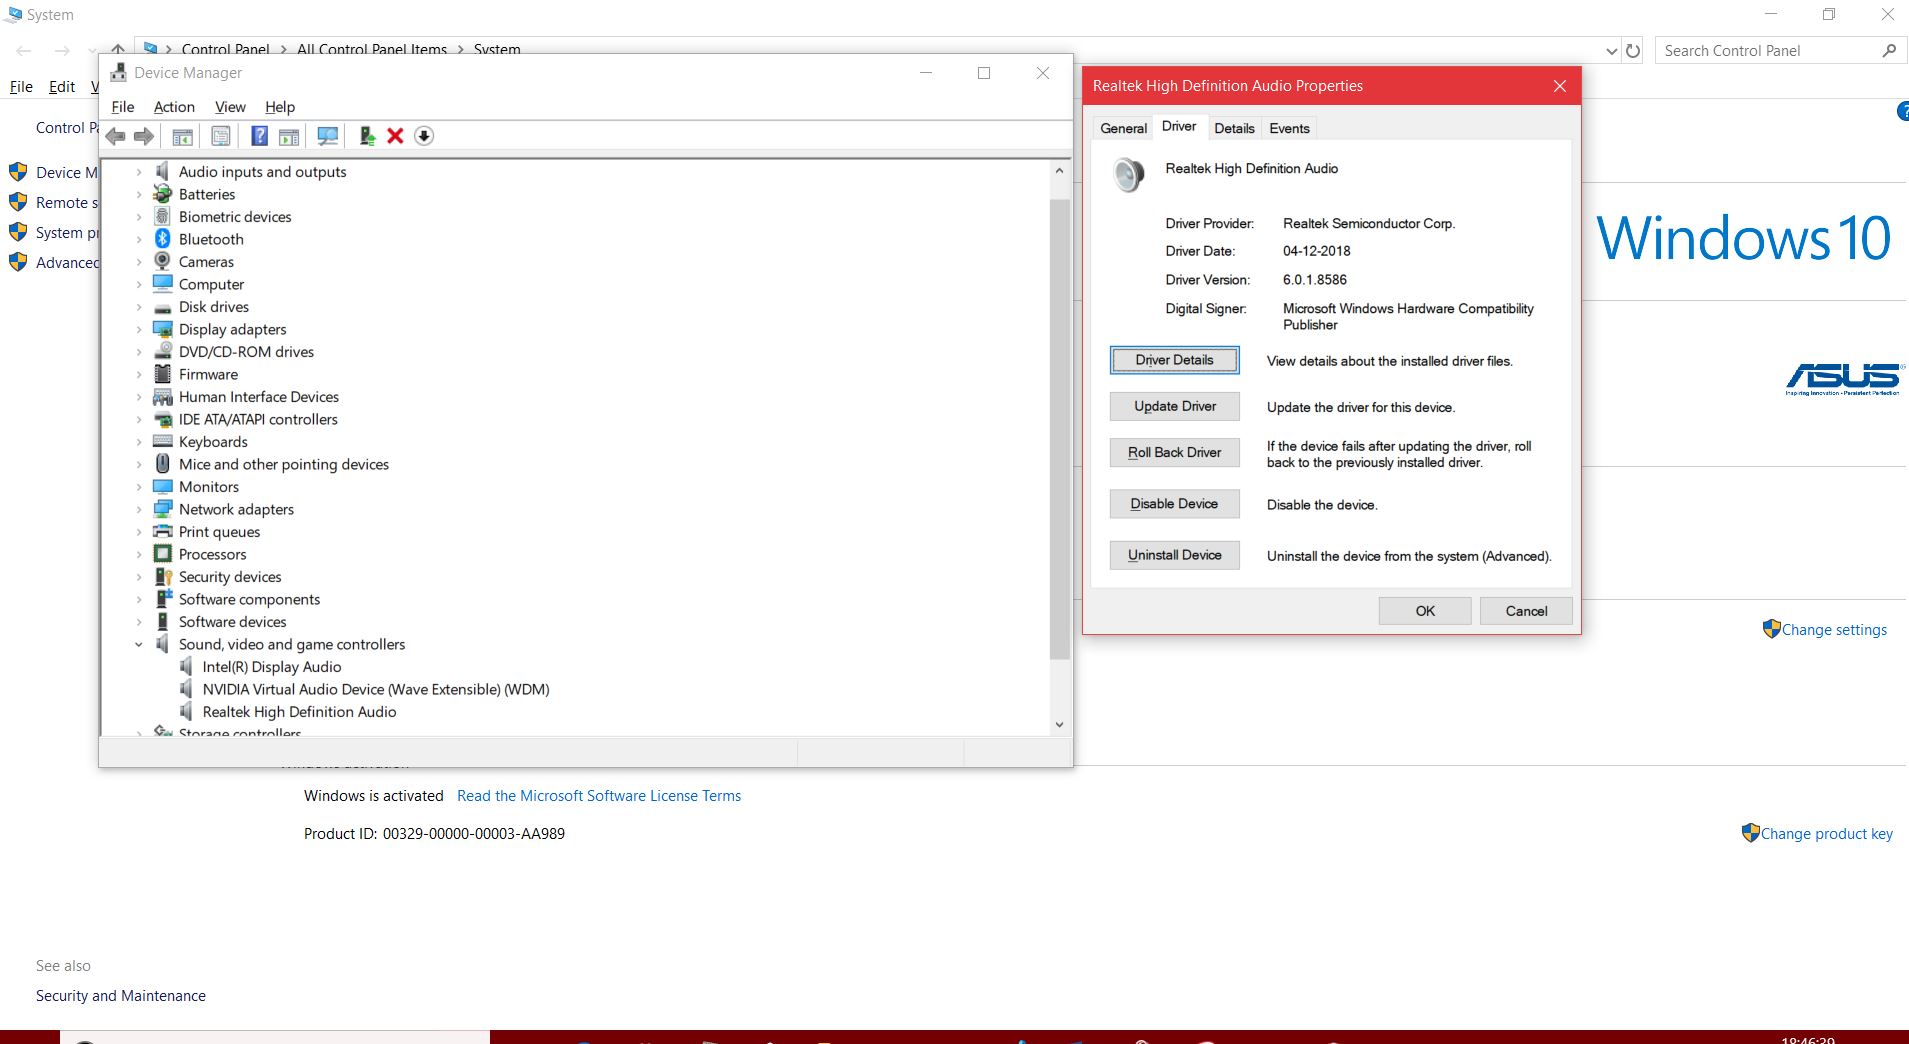Select Realtek High Definition Audio tree item
Image resolution: width=1909 pixels, height=1044 pixels.
pos(299,712)
